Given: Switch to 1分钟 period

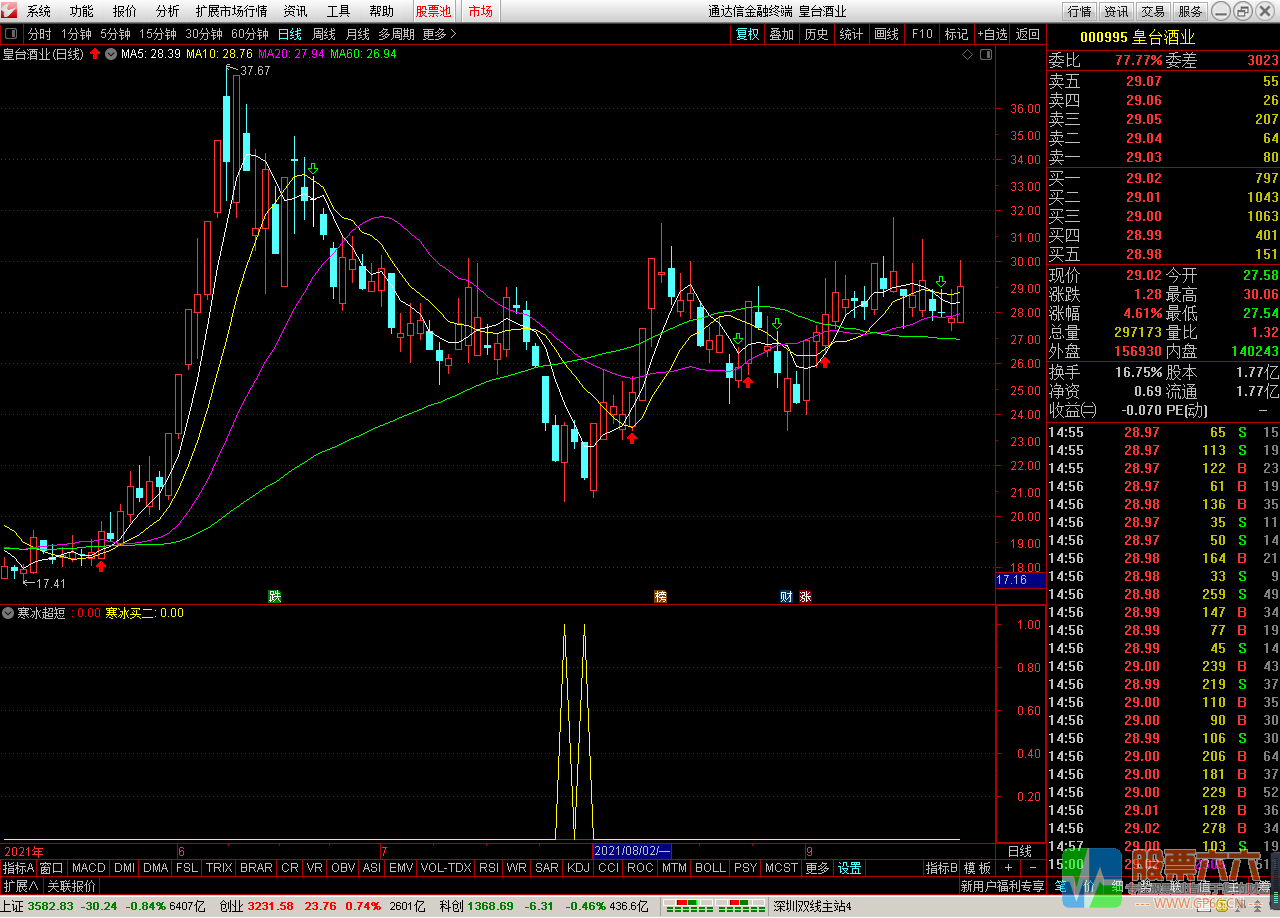Looking at the screenshot, I should 77,34.
